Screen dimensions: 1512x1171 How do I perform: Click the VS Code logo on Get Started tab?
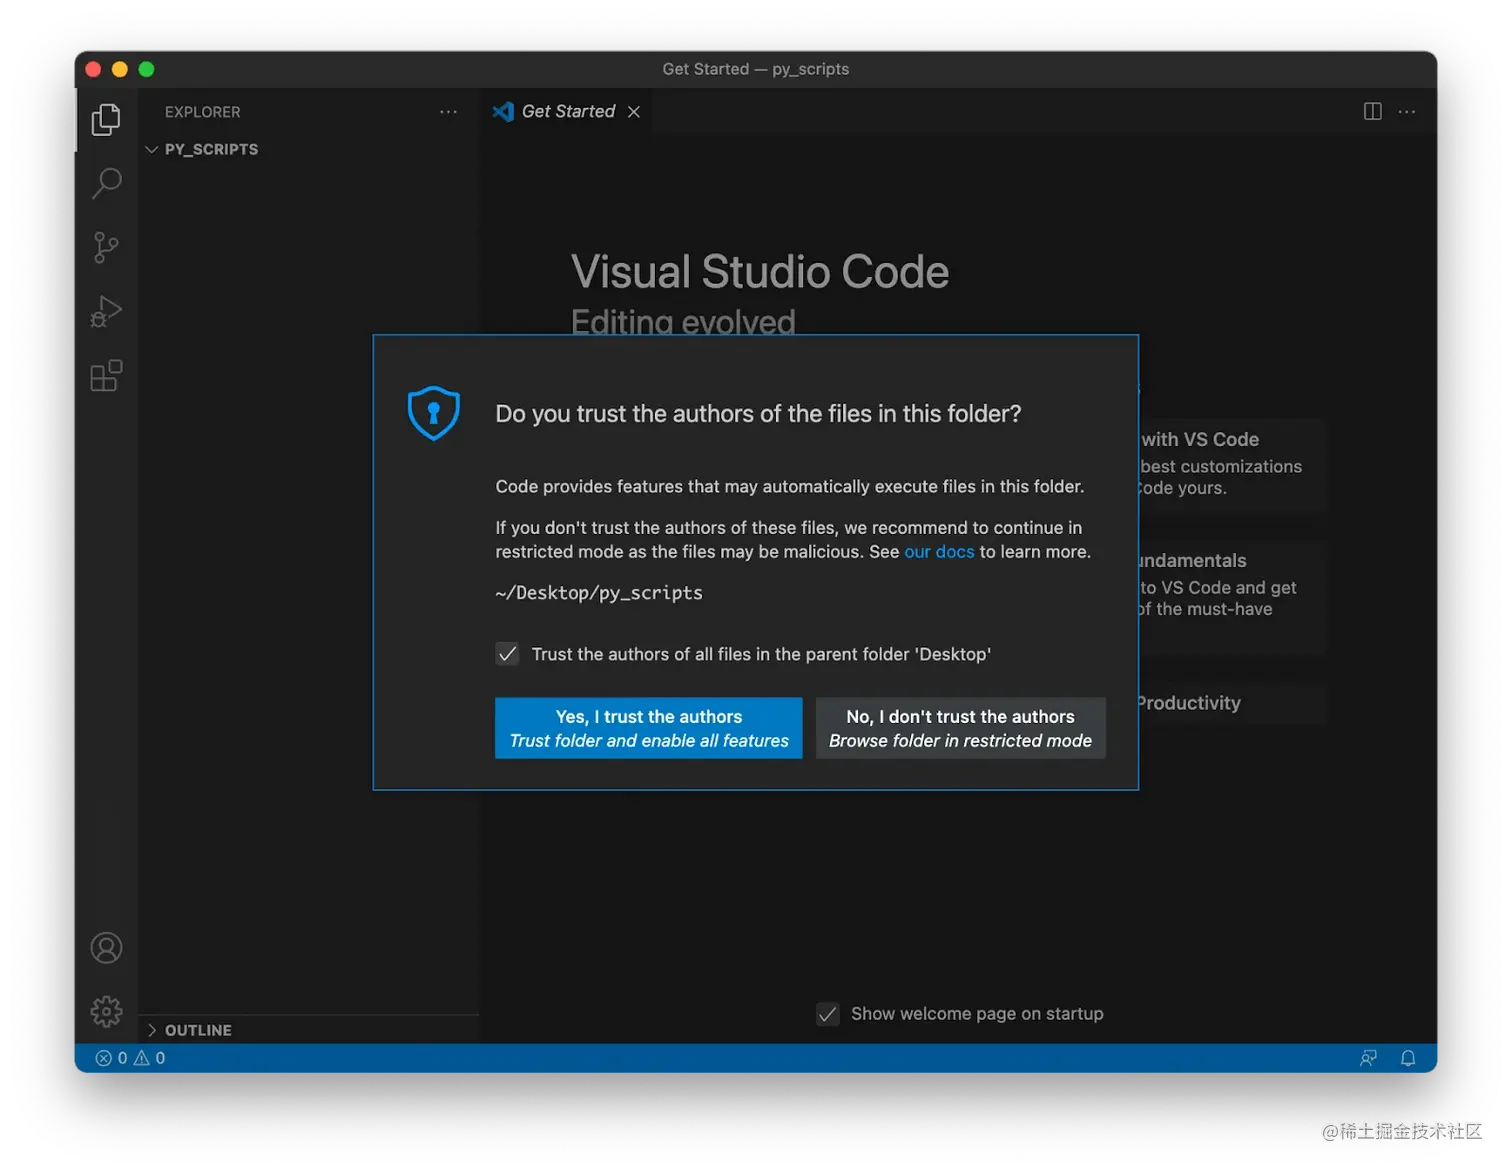tap(503, 112)
